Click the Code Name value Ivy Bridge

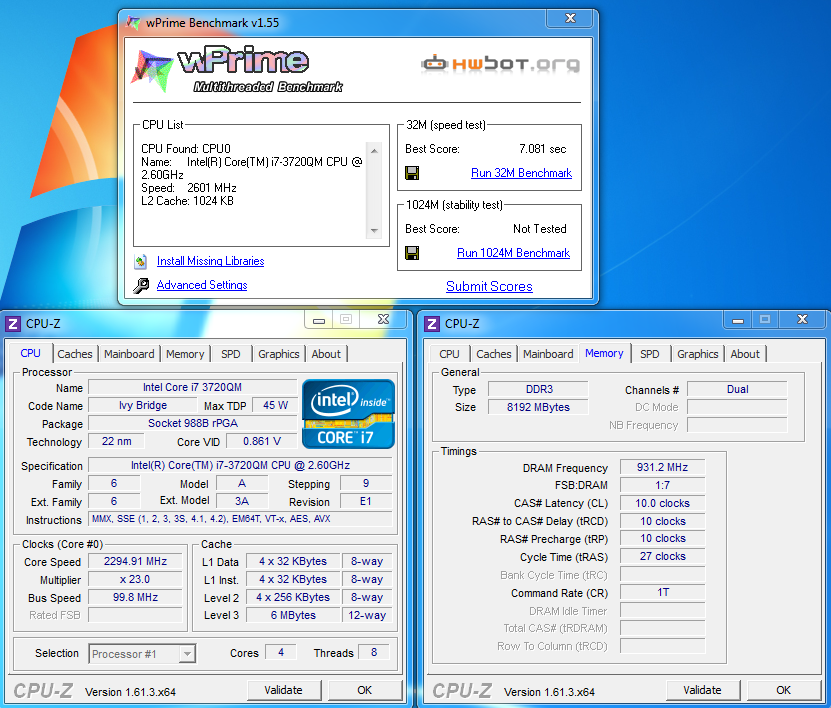[x=143, y=405]
